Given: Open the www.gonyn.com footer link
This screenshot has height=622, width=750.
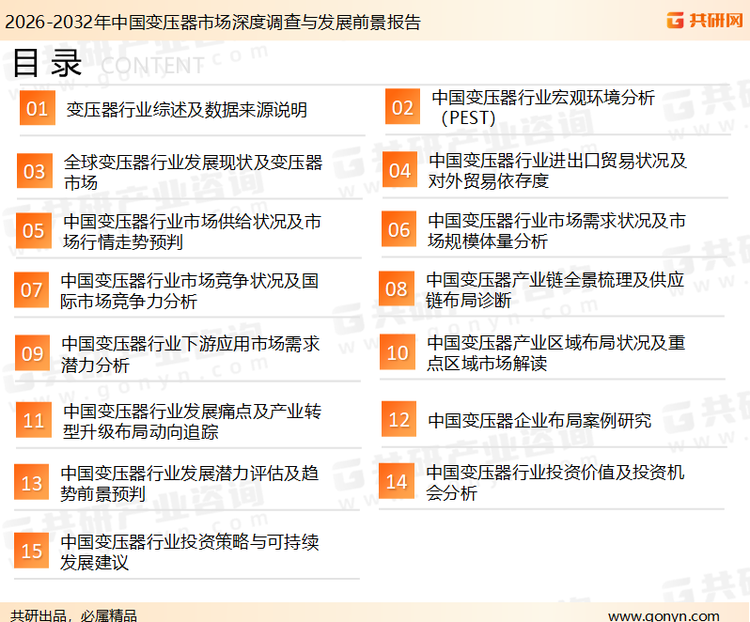Looking at the screenshot, I should 664,616.
